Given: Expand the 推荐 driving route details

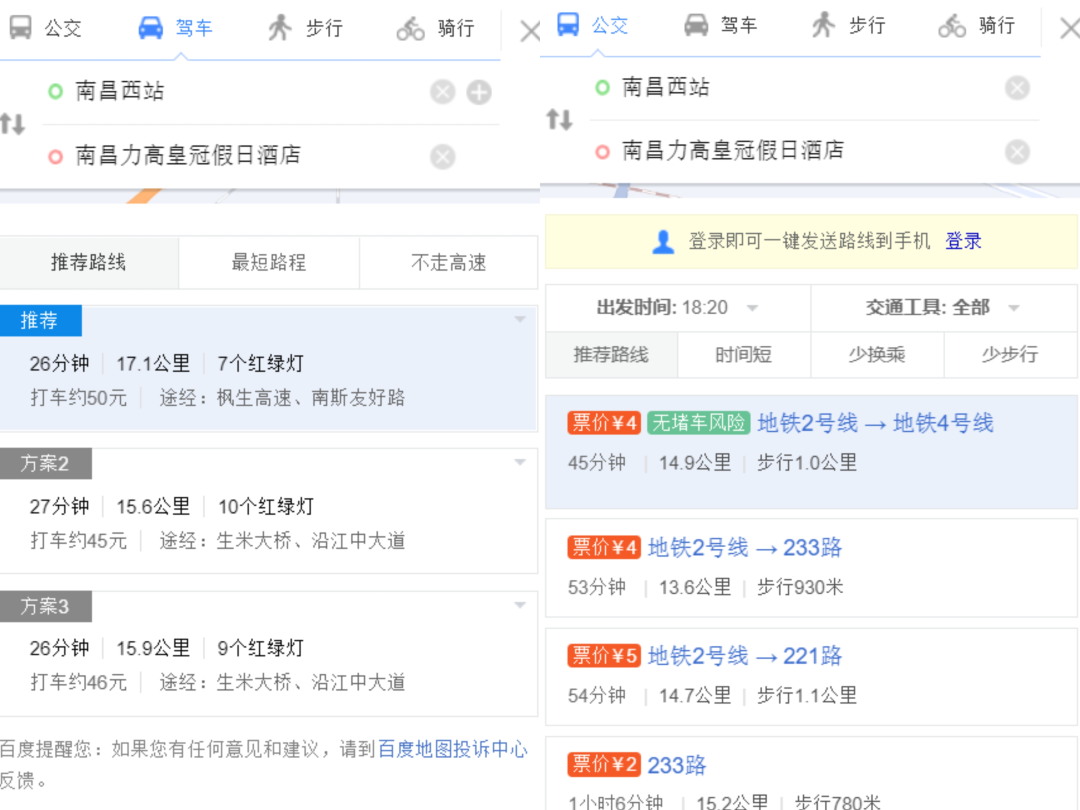Looking at the screenshot, I should tap(520, 320).
